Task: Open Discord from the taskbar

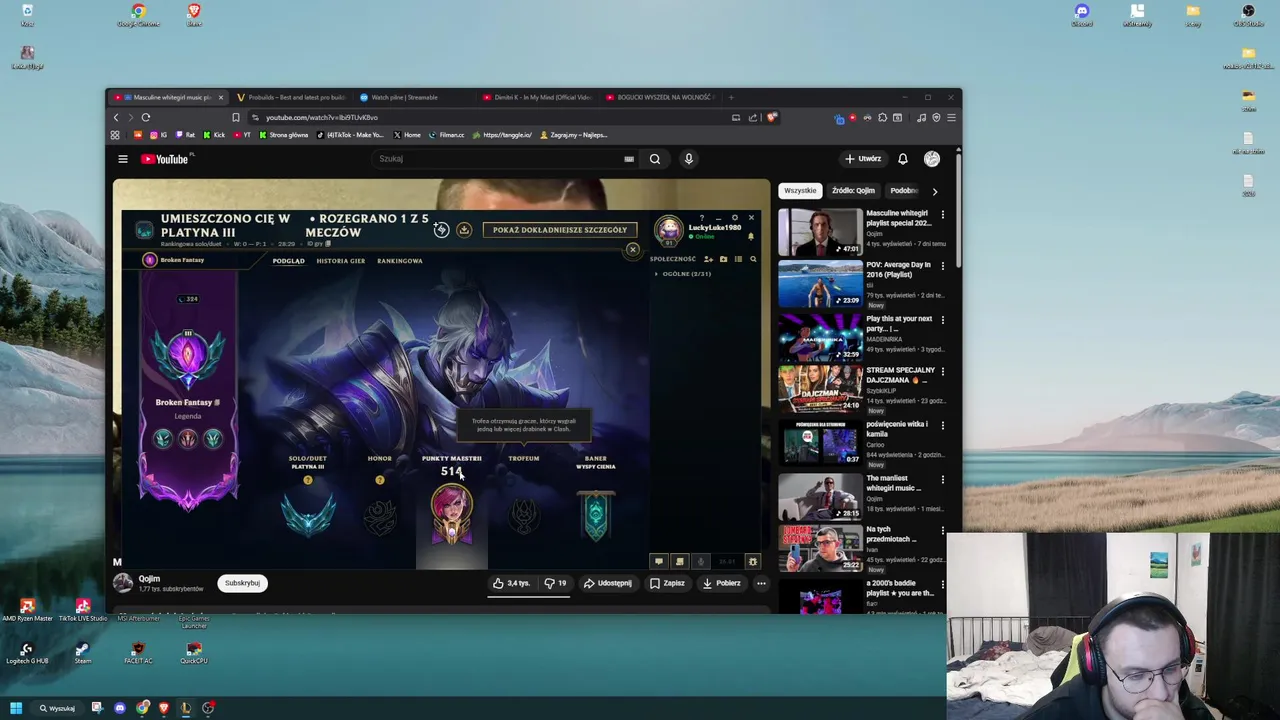Action: pos(120,708)
